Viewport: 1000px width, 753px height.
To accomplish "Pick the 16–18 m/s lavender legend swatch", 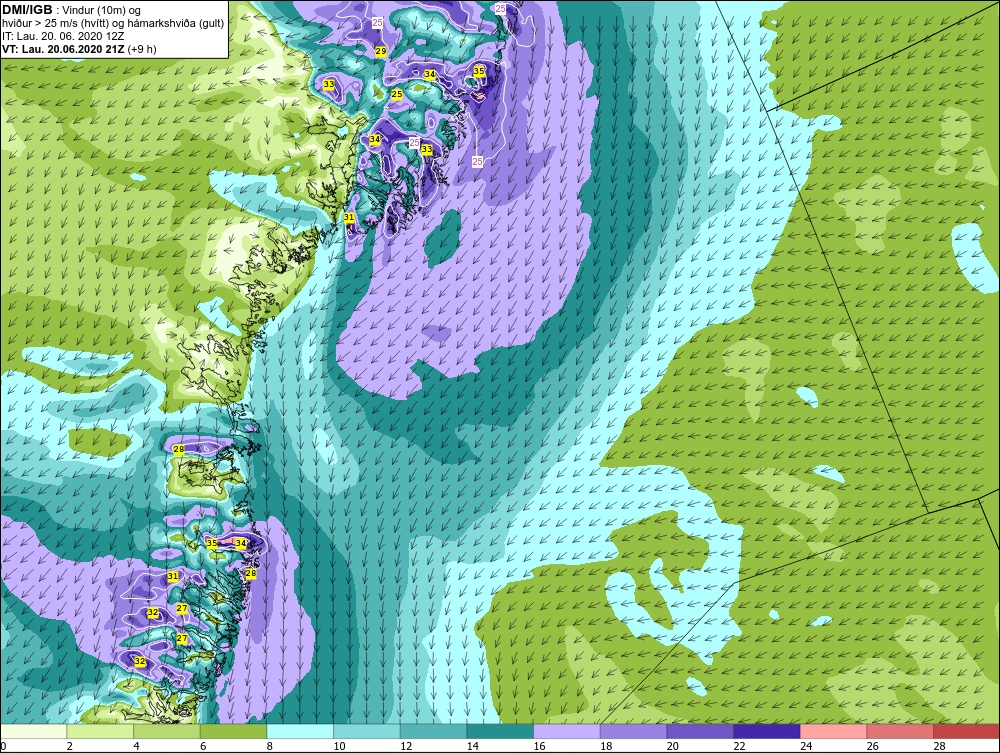I will coord(566,731).
